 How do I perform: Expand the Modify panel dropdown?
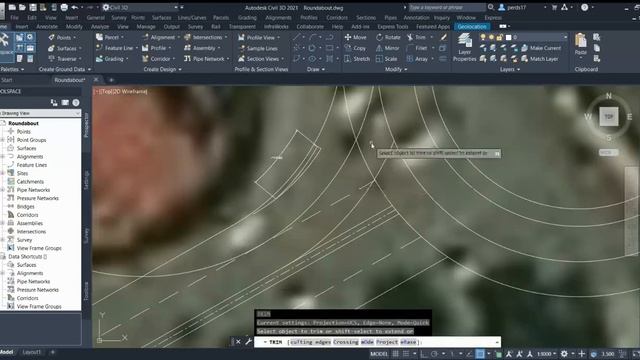tap(396, 69)
